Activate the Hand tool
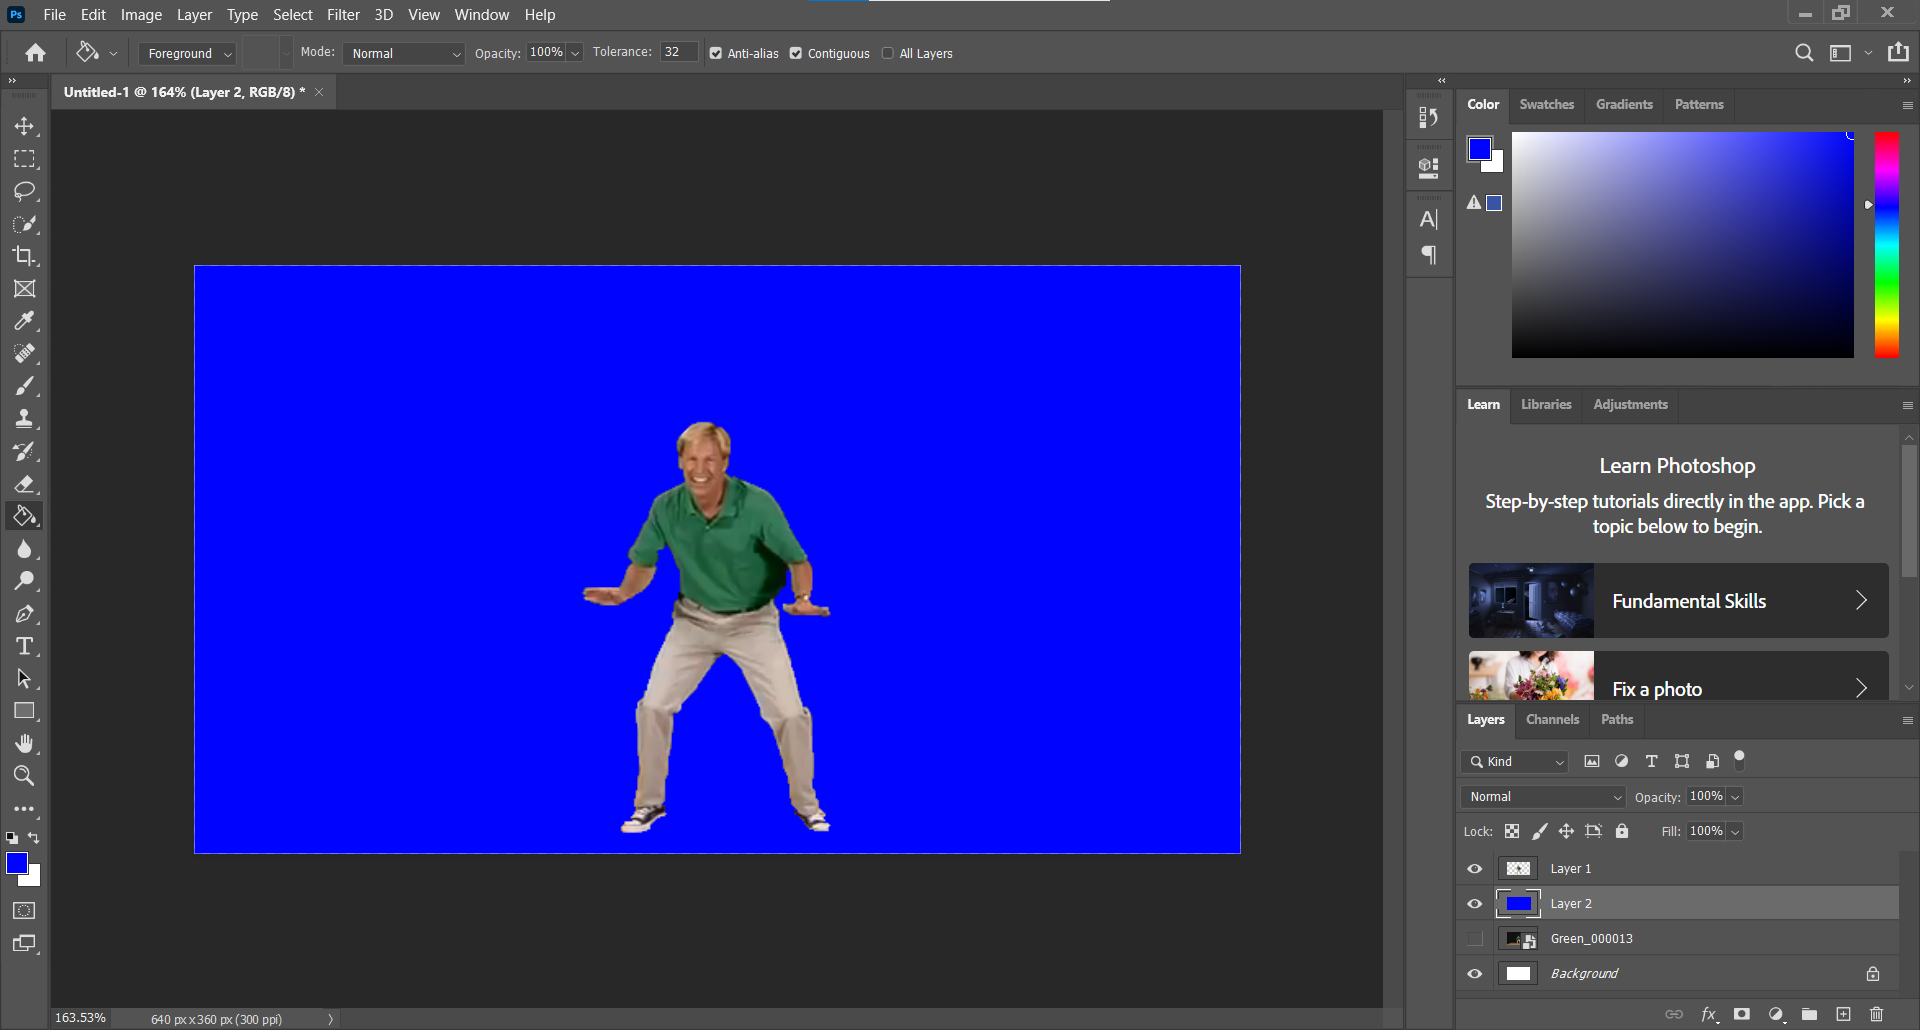Image resolution: width=1920 pixels, height=1030 pixels. [24, 743]
